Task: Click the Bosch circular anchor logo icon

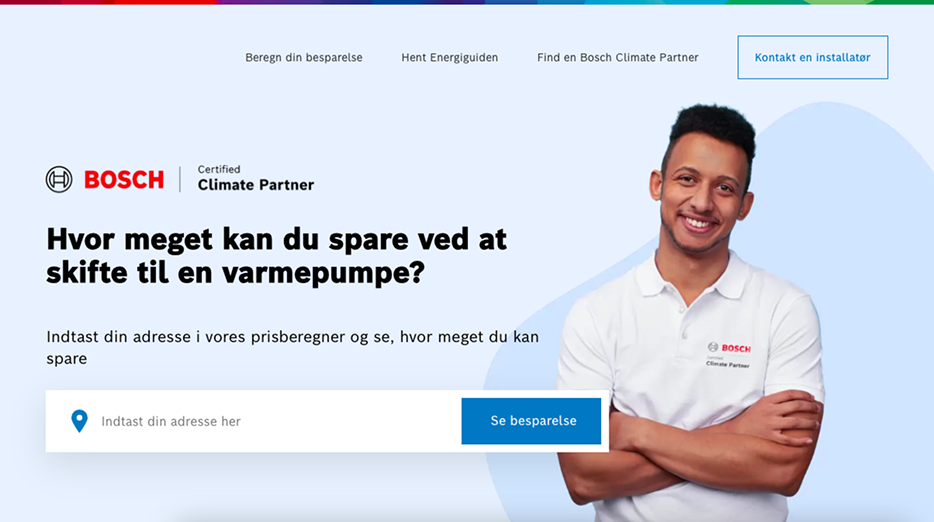Action: pos(59,179)
